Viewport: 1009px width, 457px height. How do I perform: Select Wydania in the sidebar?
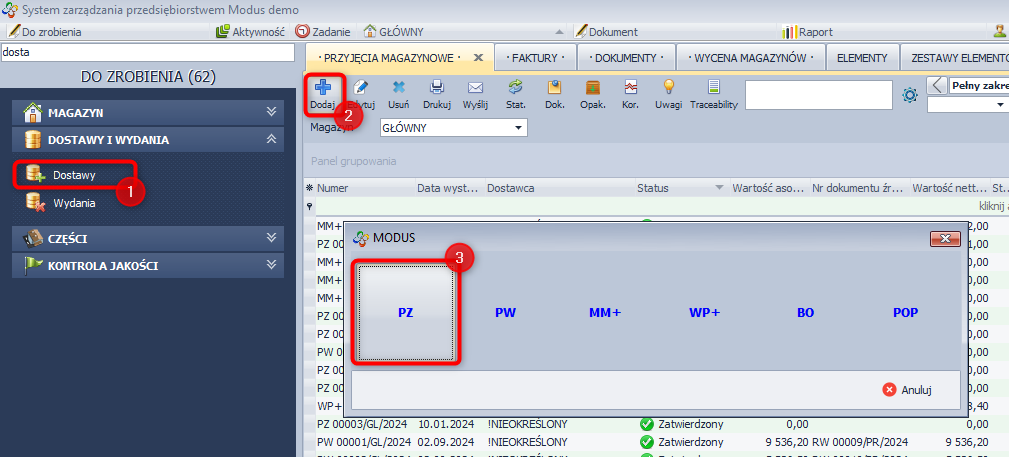(x=74, y=203)
